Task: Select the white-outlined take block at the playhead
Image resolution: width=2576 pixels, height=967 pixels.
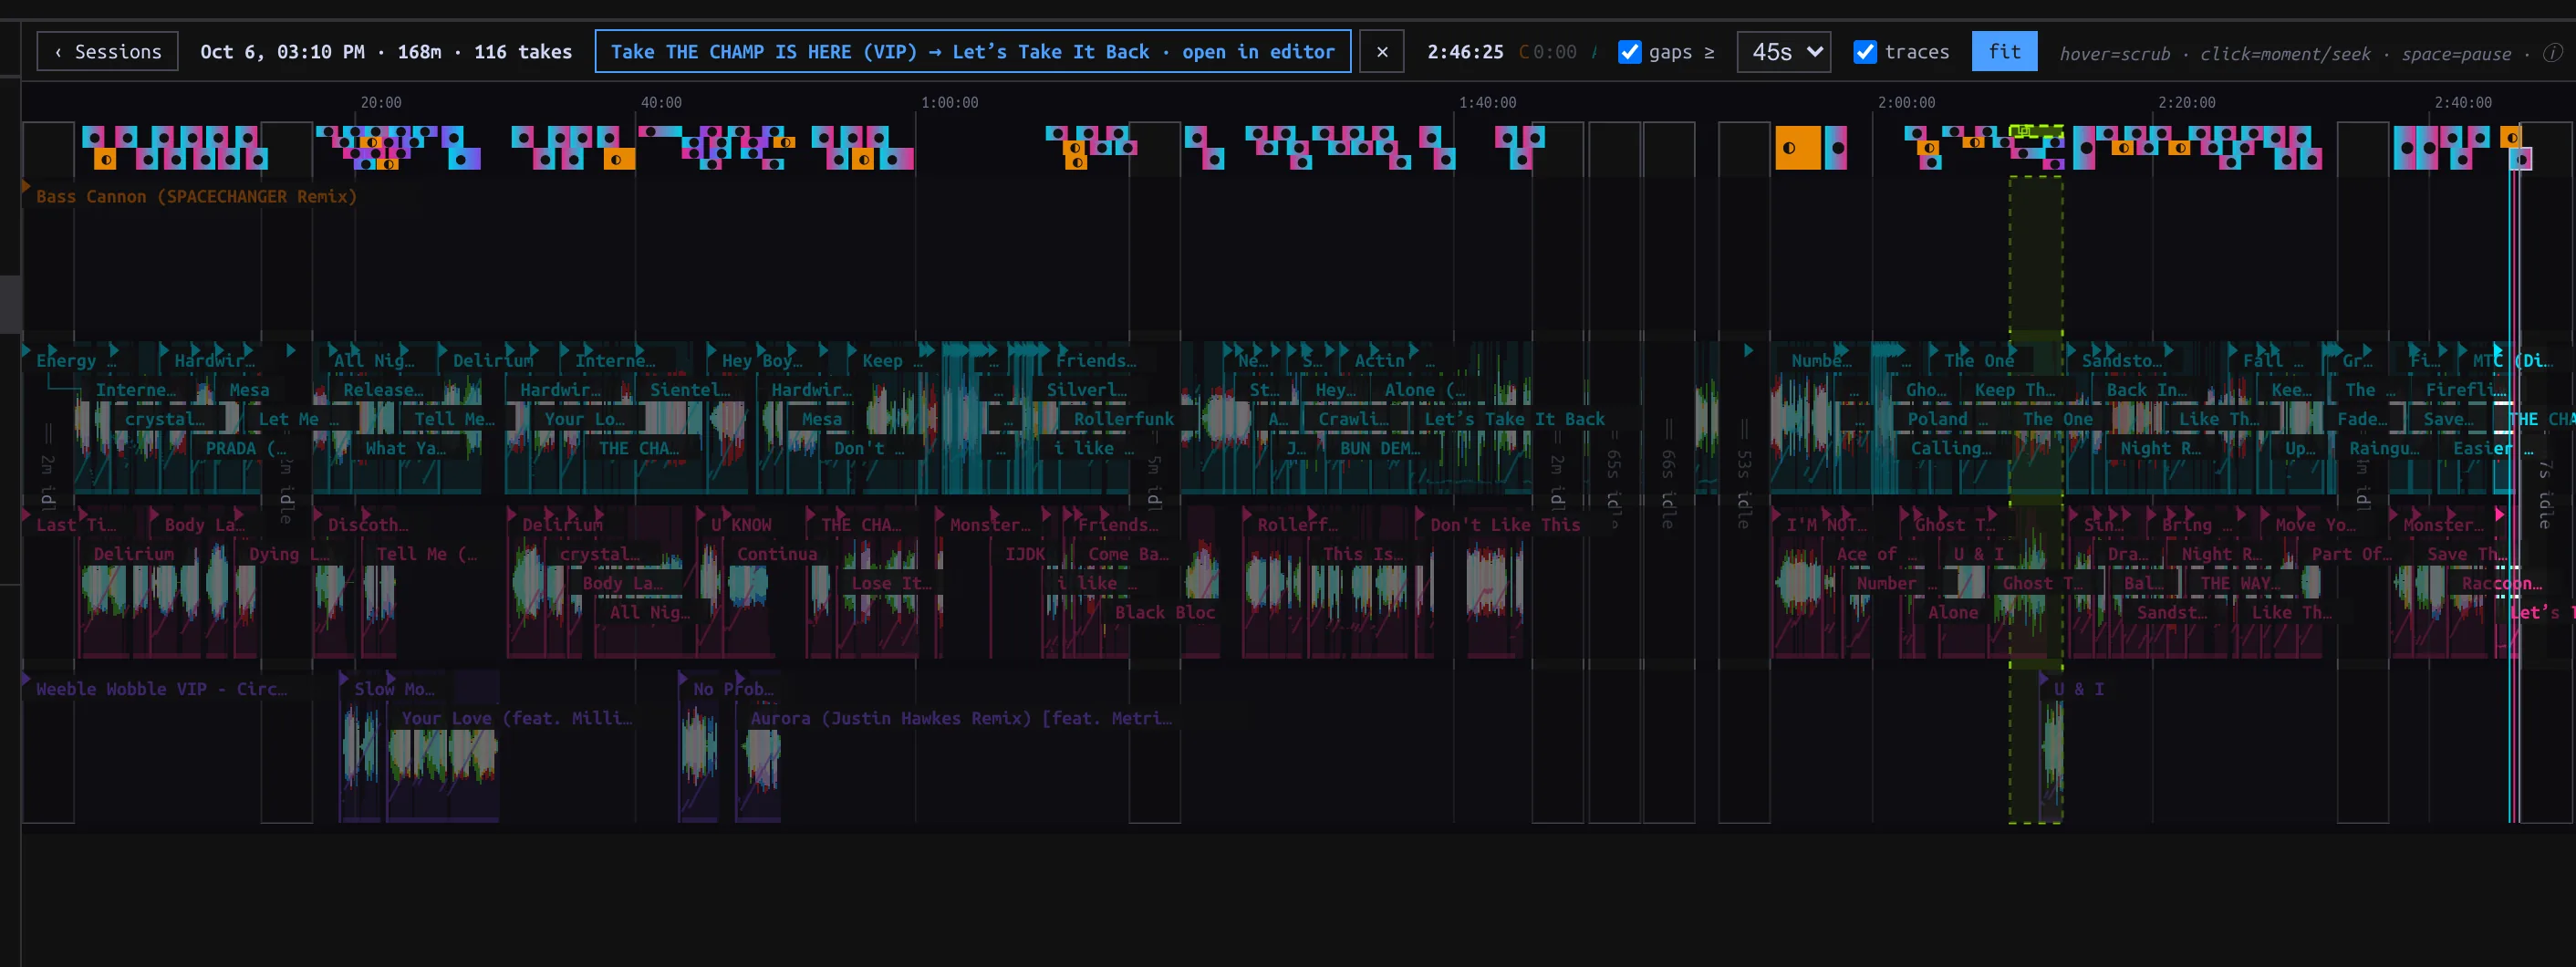Action: (x=2521, y=159)
